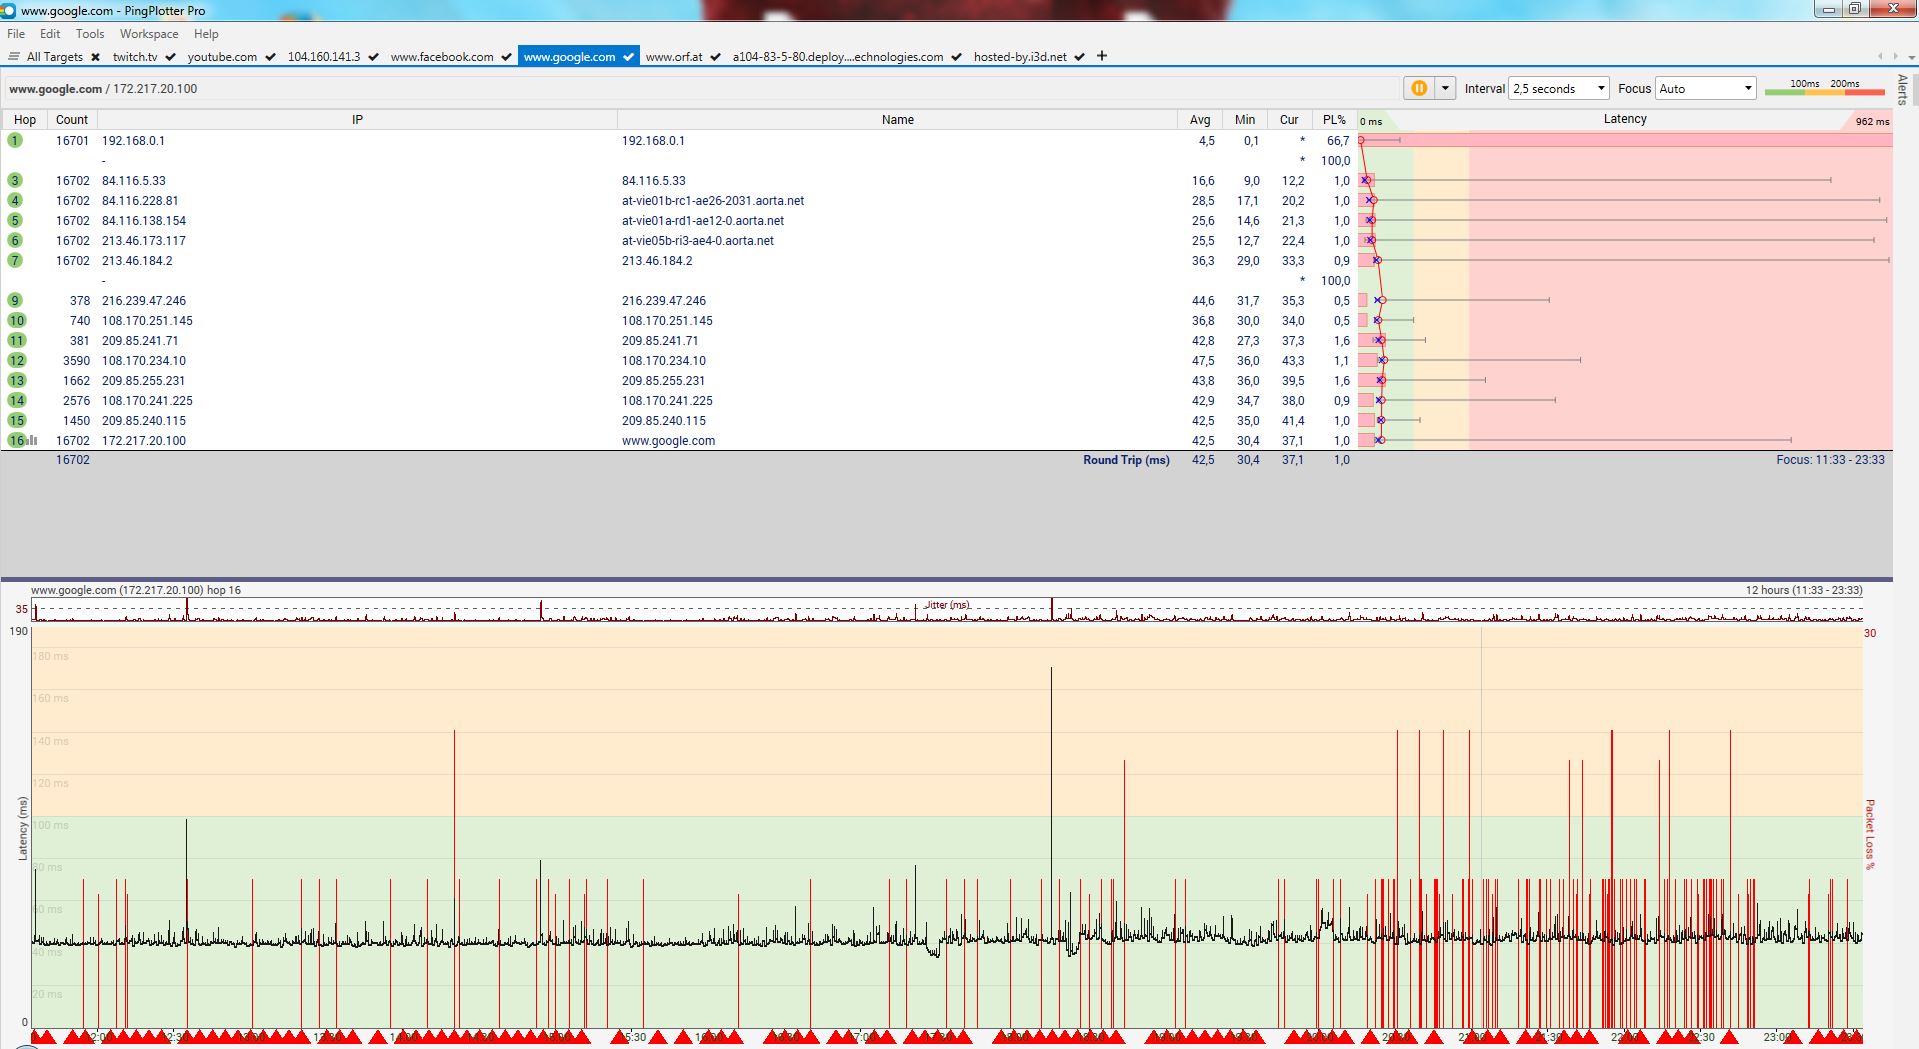
Task: Pause the trace with the orange button
Action: pyautogui.click(x=1418, y=88)
